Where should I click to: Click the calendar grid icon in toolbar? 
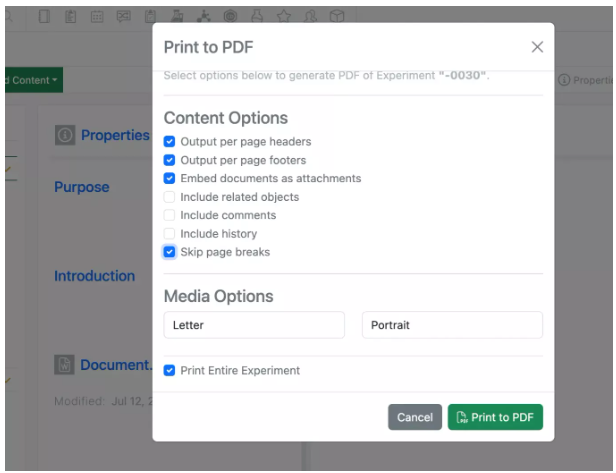(x=97, y=16)
